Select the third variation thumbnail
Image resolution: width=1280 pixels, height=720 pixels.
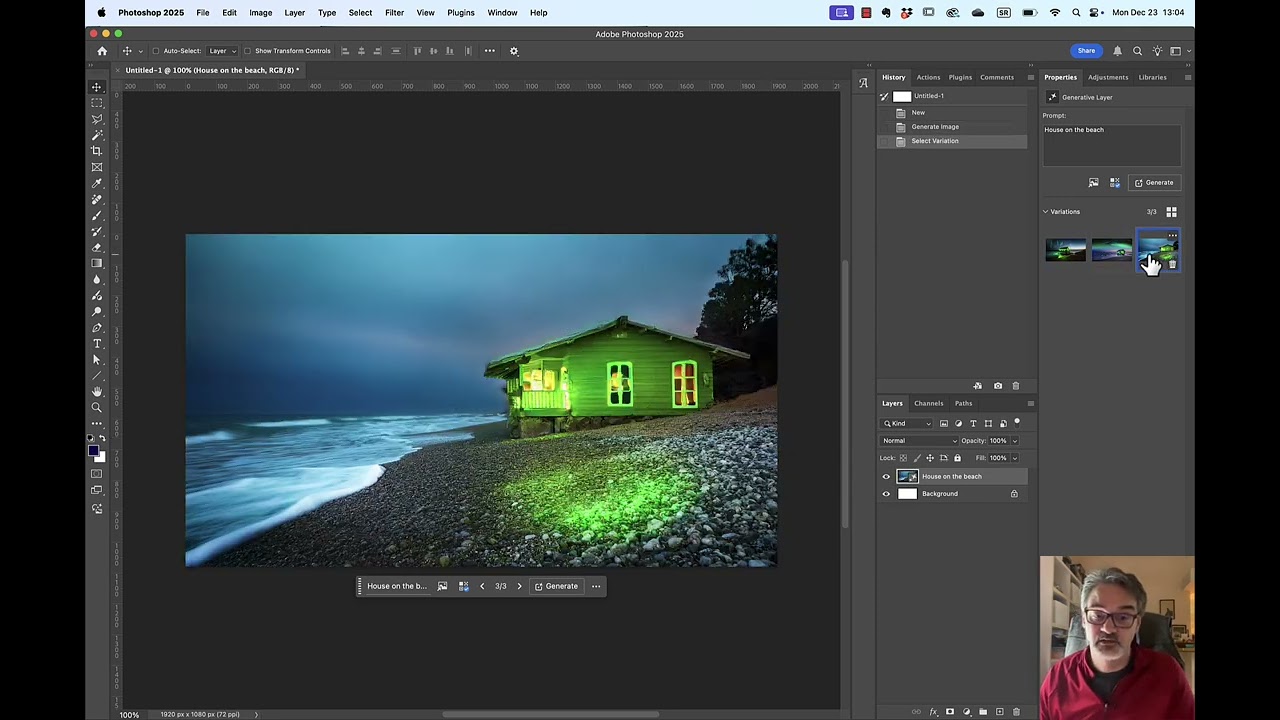tap(1157, 250)
